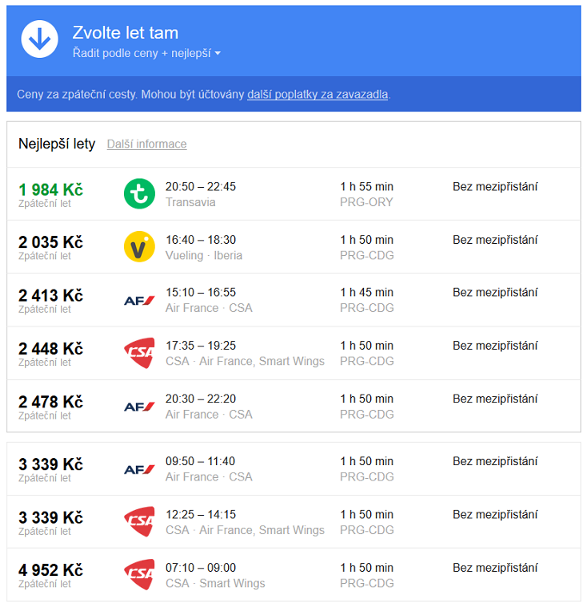
Task: Choose flight departing 20:30 – 22:20
Action: (x=294, y=406)
